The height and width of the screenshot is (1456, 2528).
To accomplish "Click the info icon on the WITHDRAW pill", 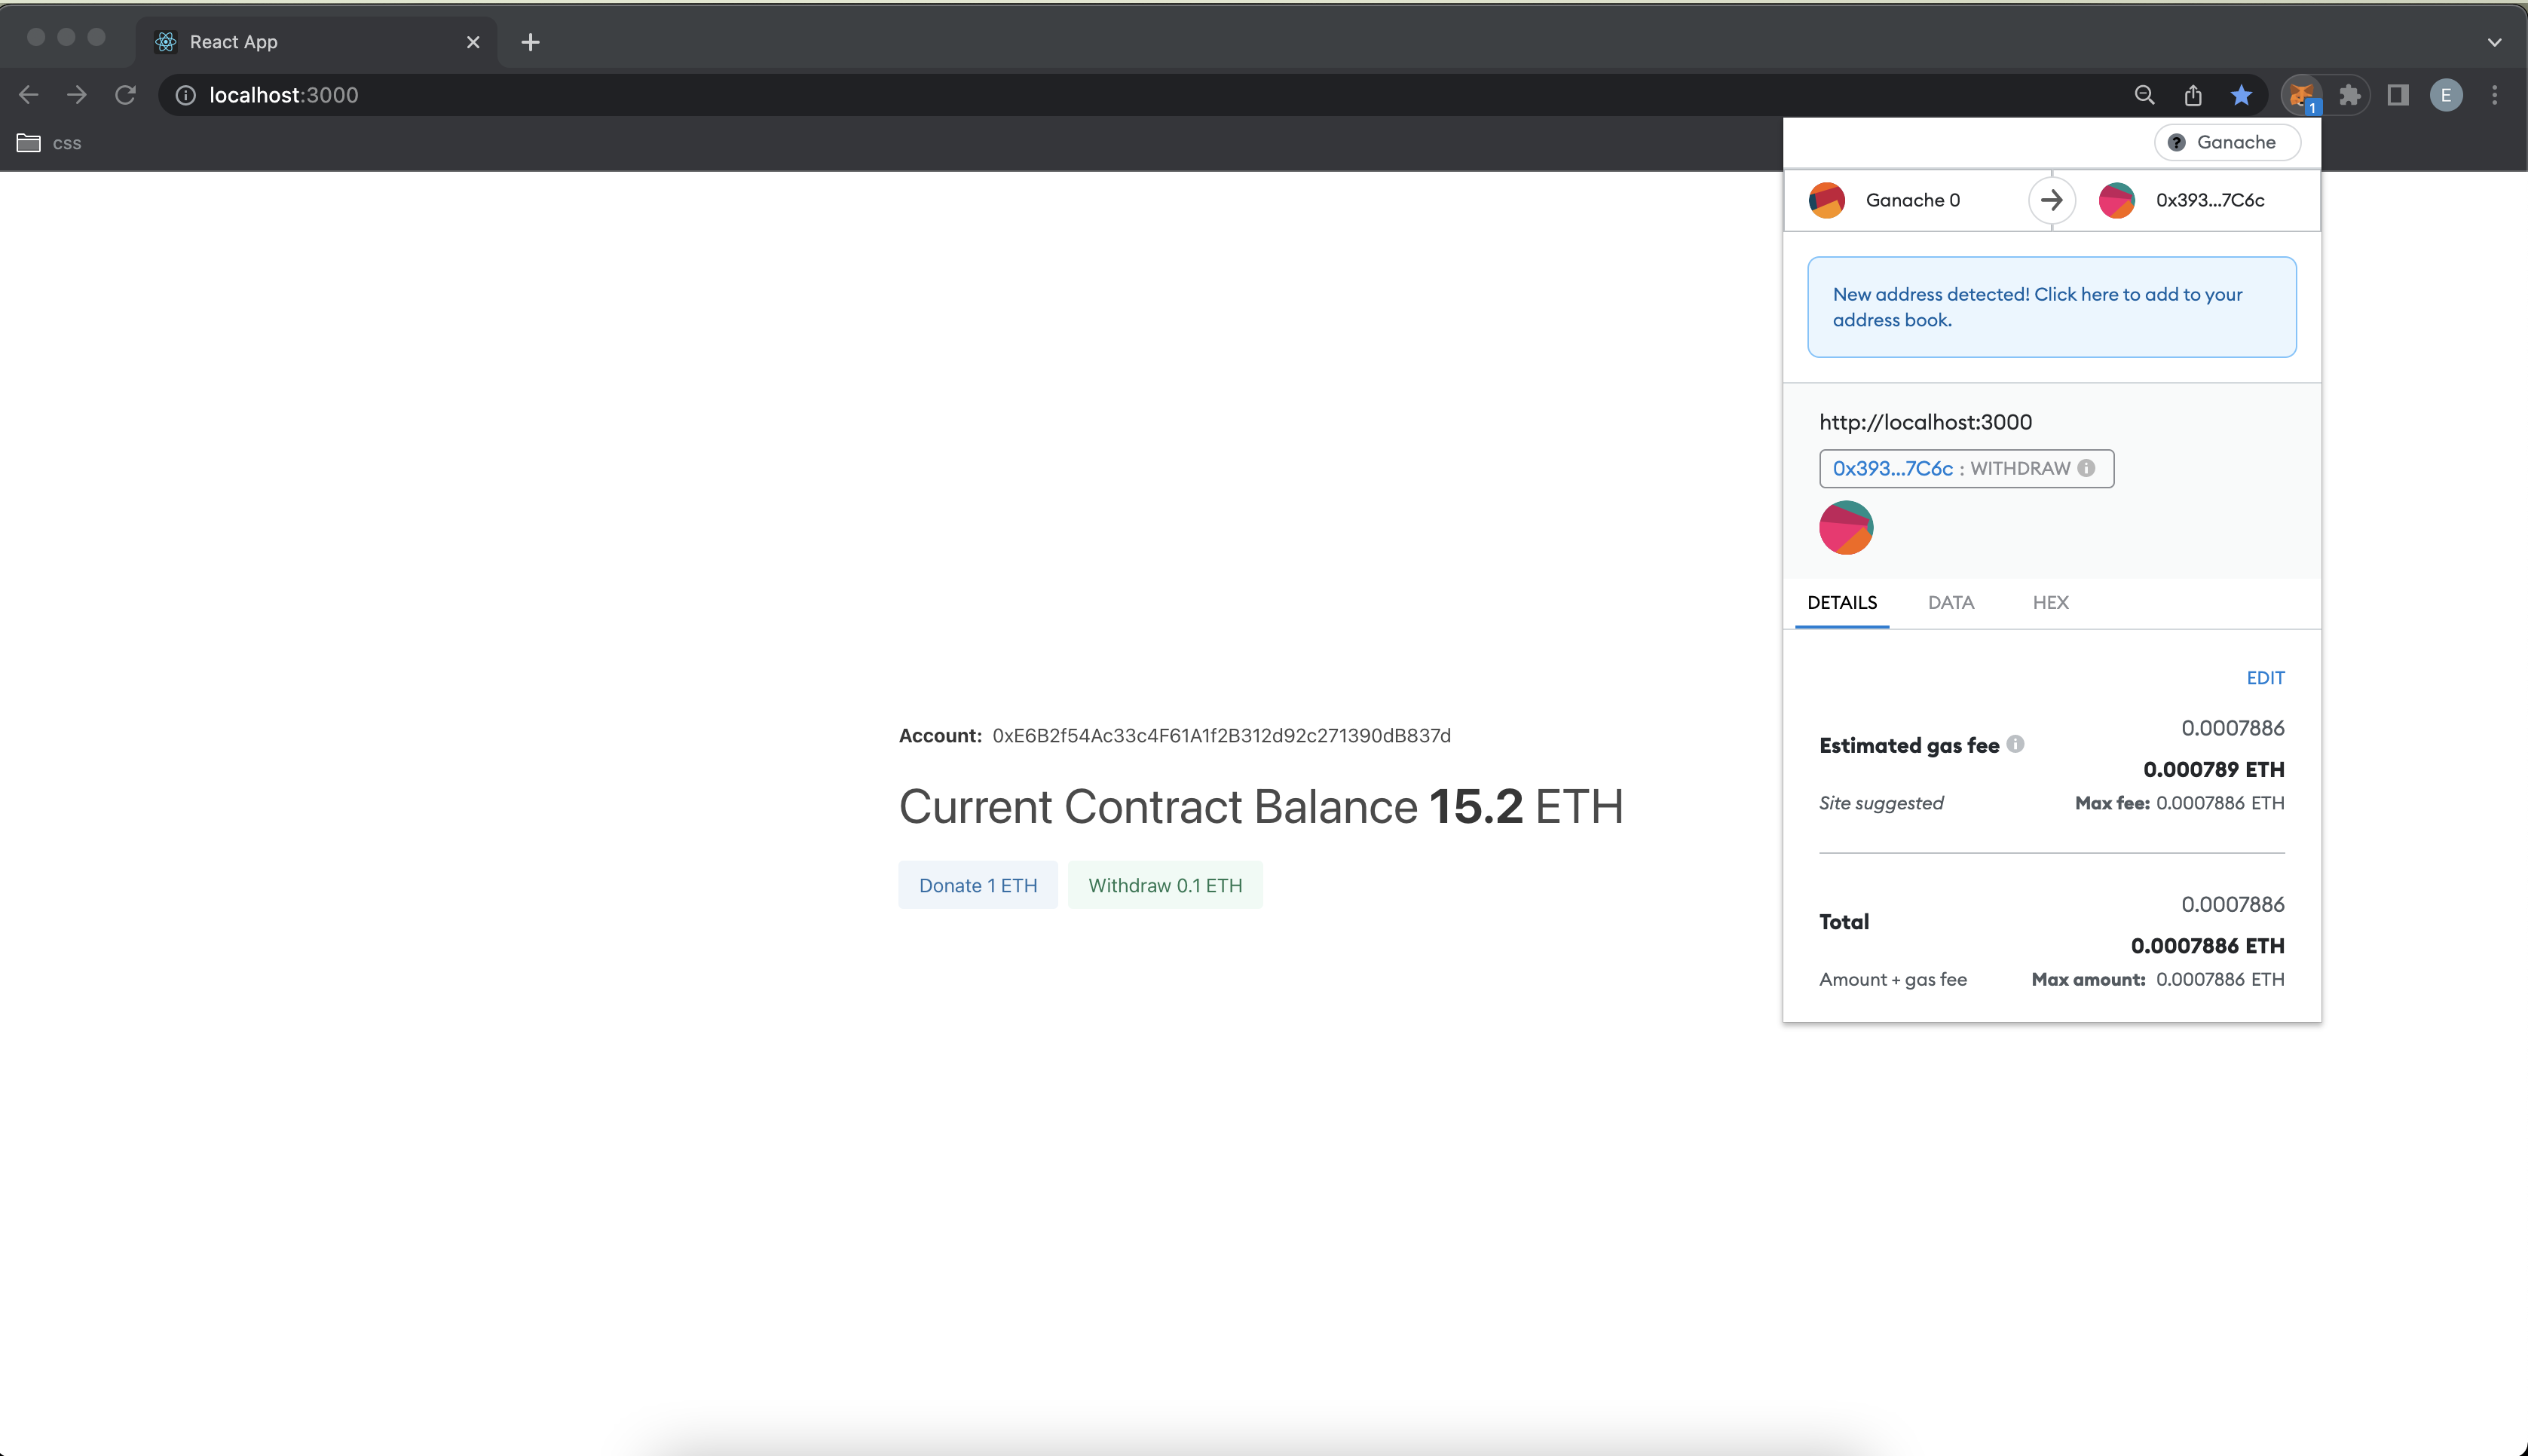I will pos(2087,468).
